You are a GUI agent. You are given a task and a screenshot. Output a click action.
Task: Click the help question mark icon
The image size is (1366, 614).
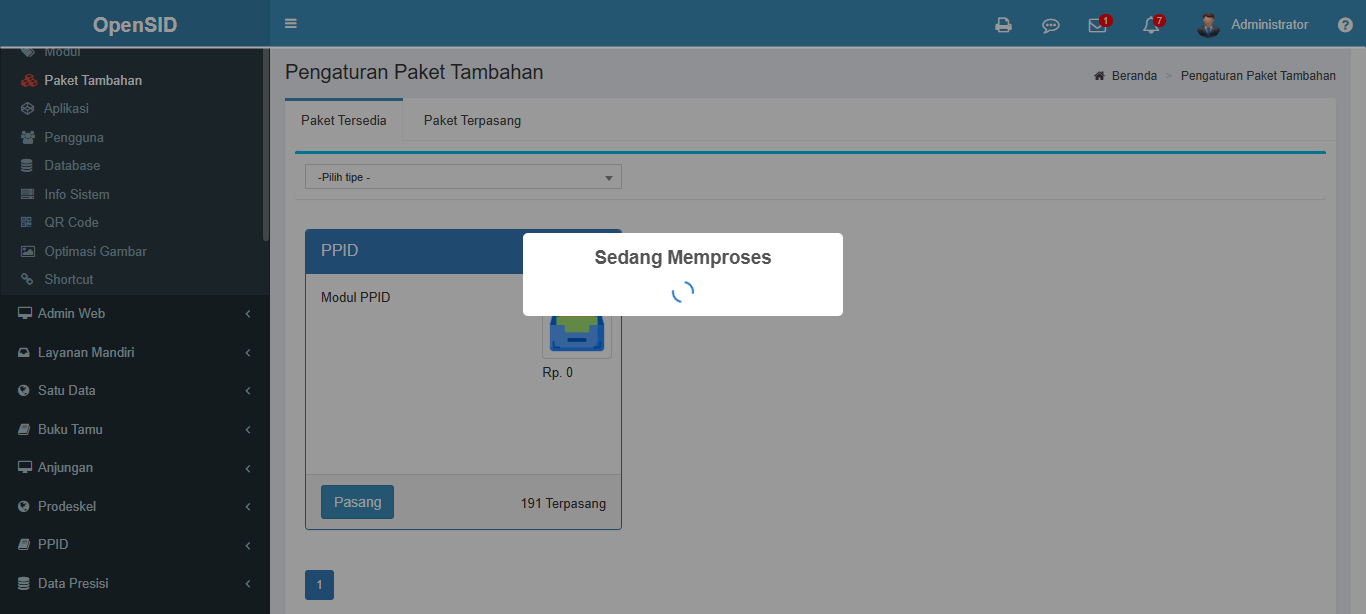[x=1345, y=25]
